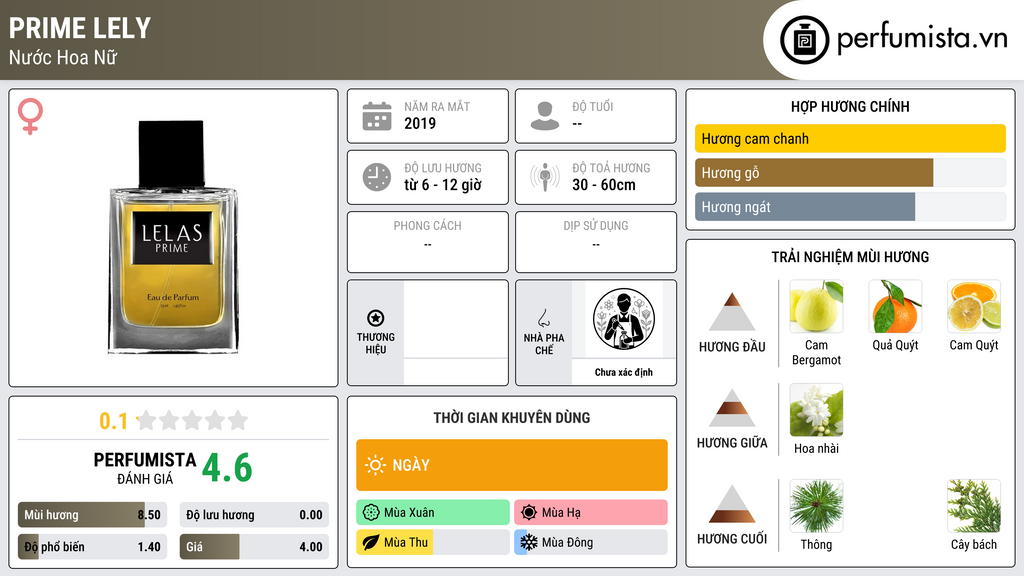This screenshot has height=576, width=1024.
Task: Click the perfumista.vn perfume bottle logo
Action: 804,40
